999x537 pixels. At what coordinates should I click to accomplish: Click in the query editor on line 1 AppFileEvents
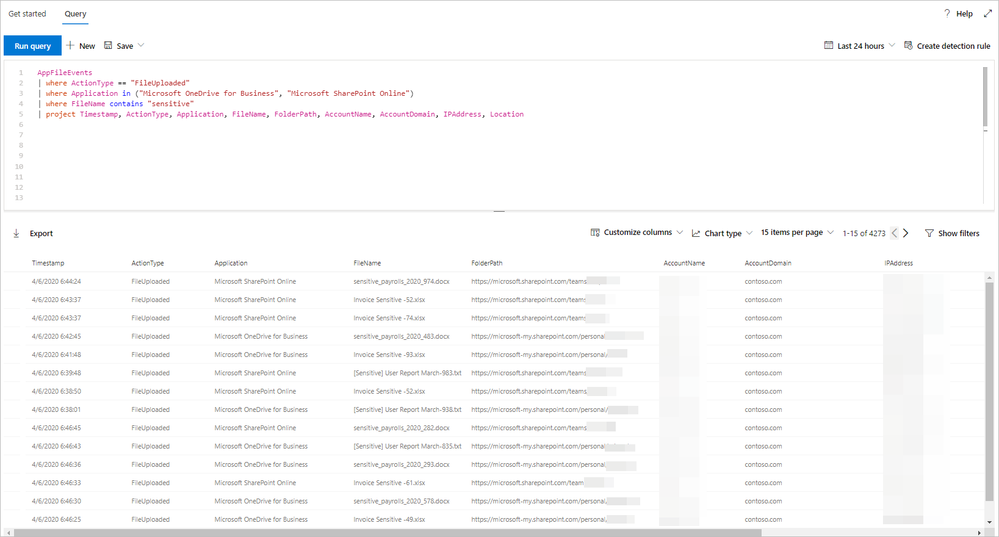(64, 73)
